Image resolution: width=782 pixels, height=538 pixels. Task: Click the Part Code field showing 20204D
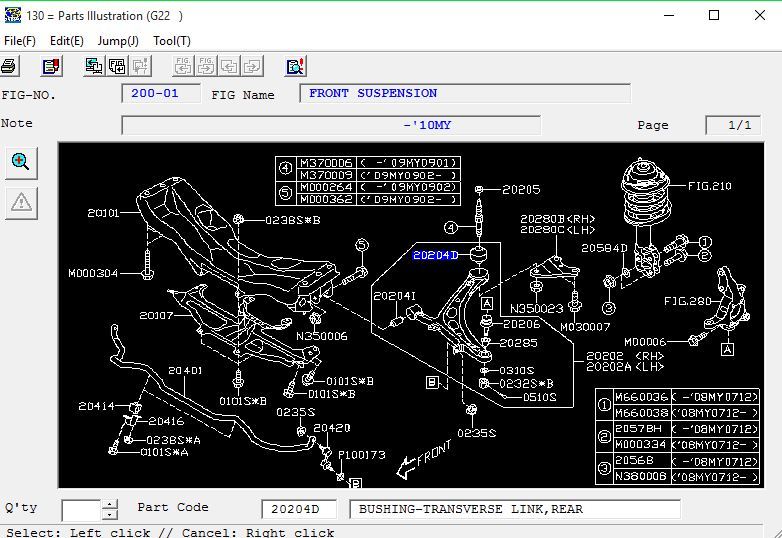(x=298, y=509)
